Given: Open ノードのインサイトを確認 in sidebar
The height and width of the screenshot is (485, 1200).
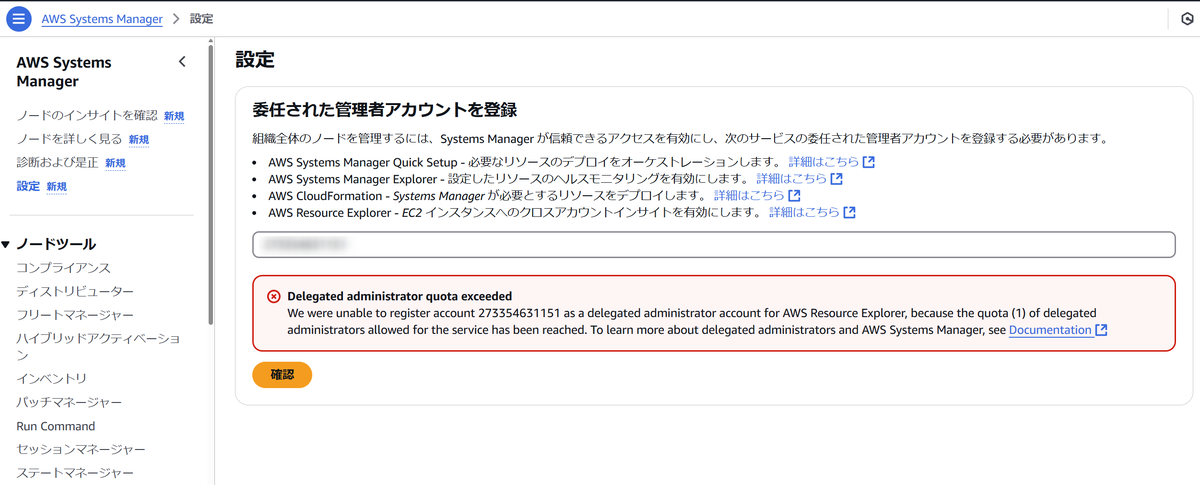Looking at the screenshot, I should 87,115.
